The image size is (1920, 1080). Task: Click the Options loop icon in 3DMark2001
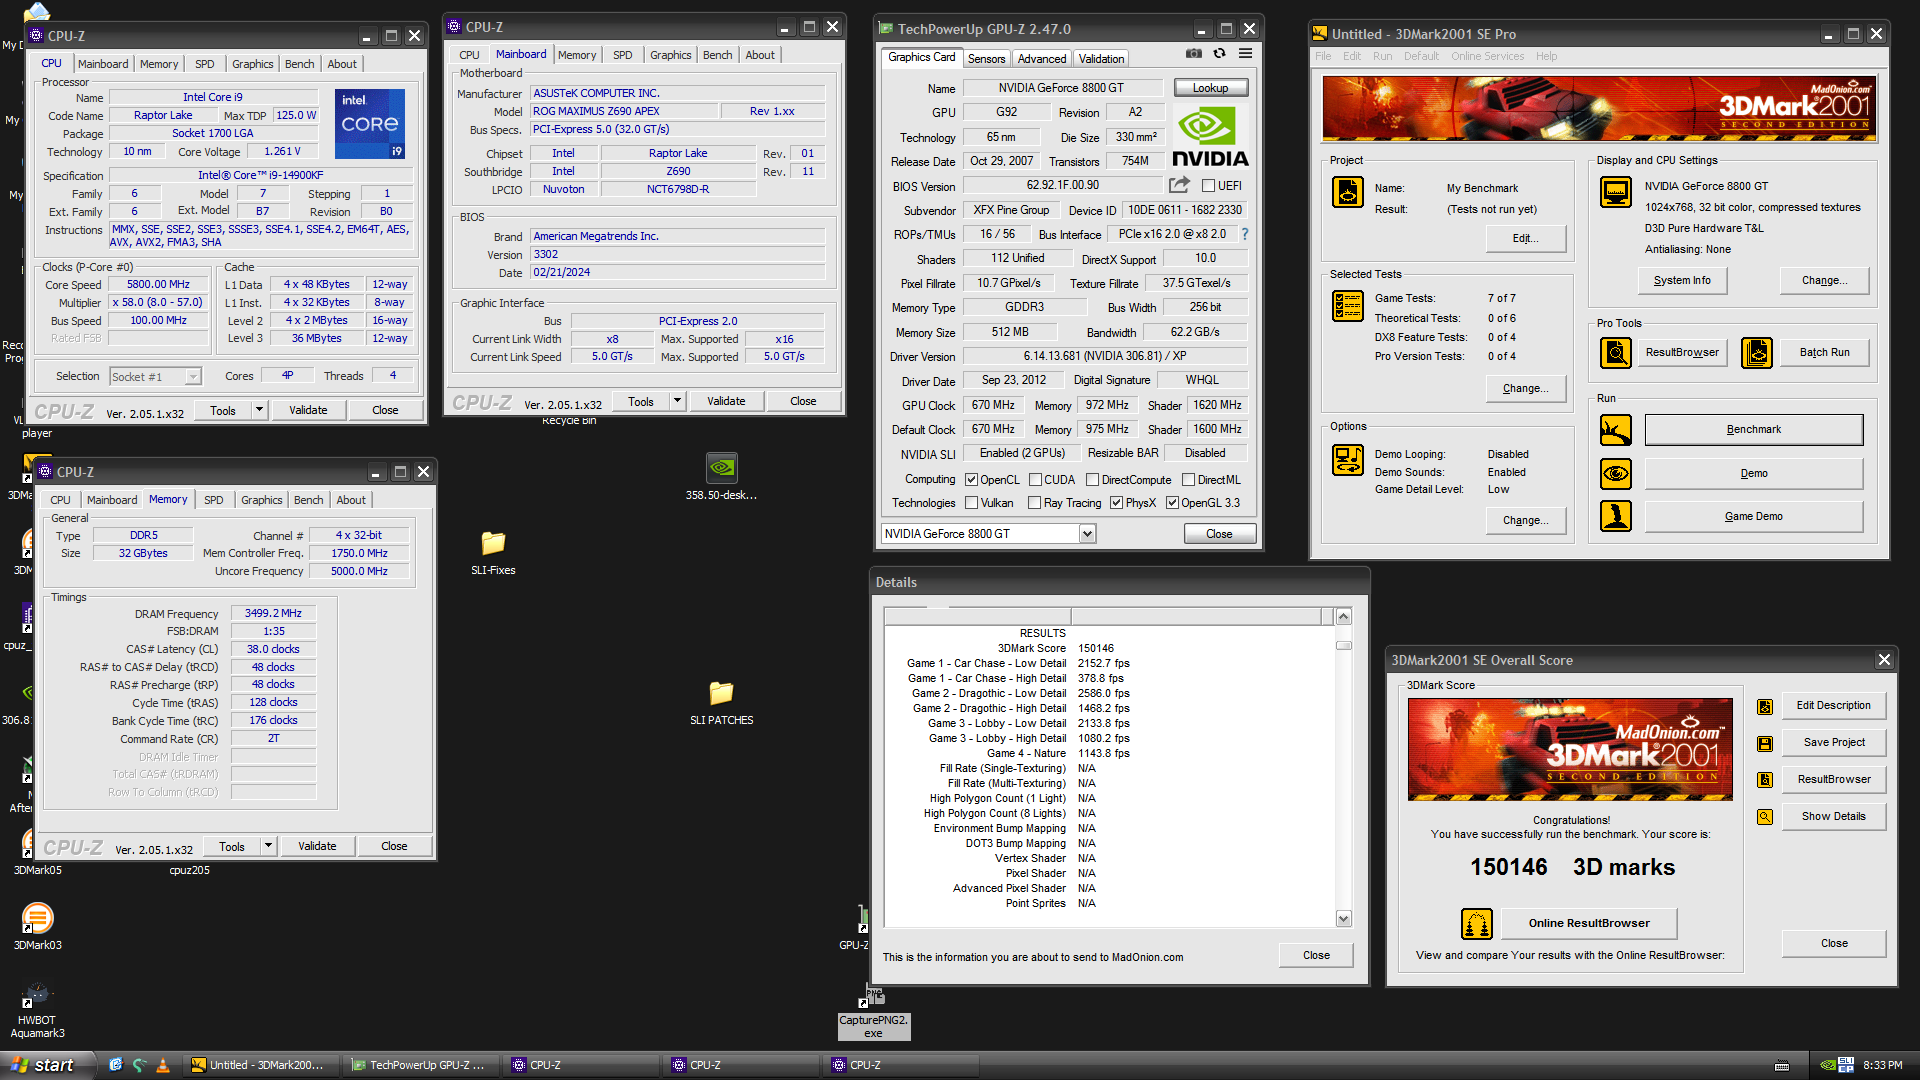(1348, 460)
